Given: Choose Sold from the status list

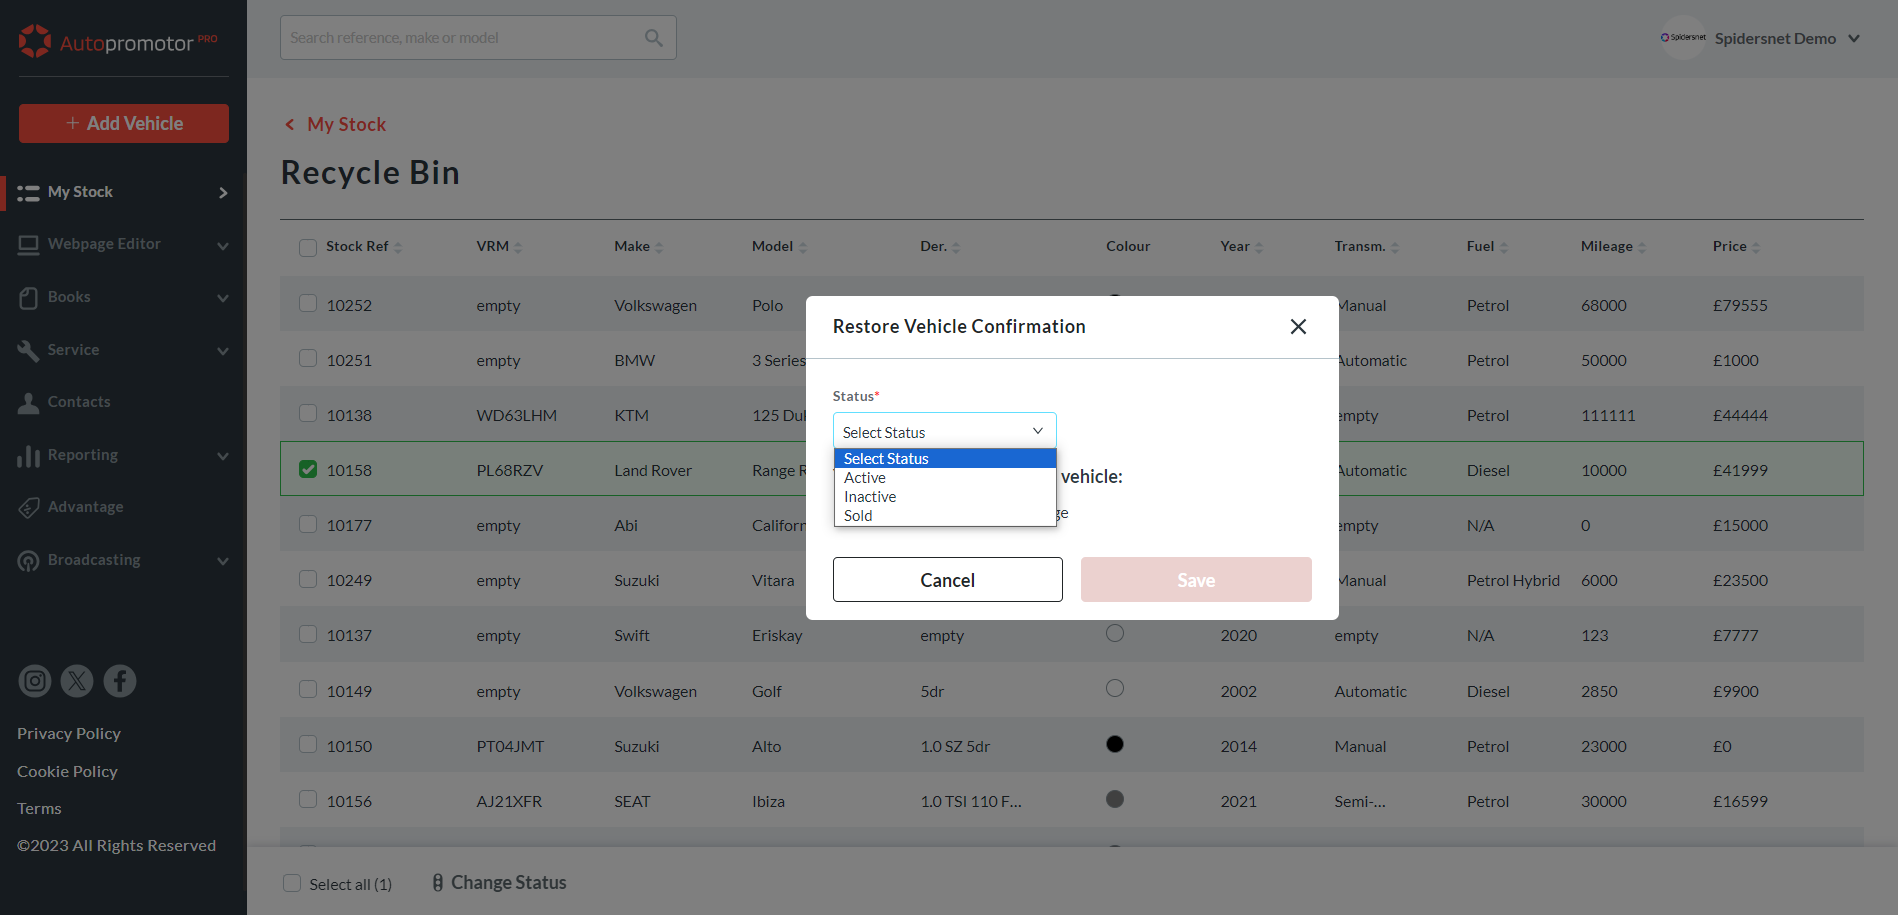Looking at the screenshot, I should (858, 516).
